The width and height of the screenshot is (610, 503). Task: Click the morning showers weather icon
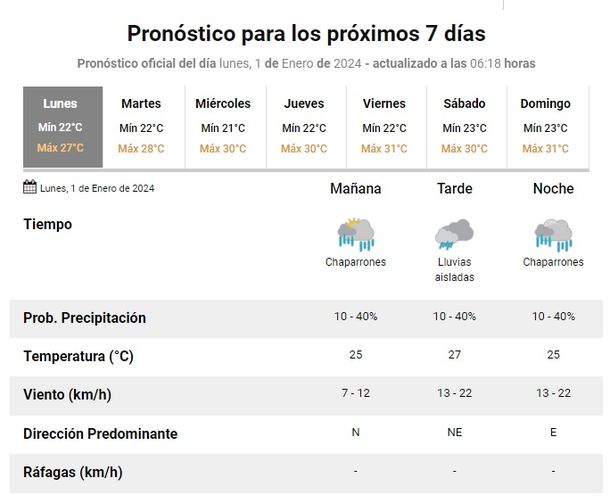pos(355,234)
